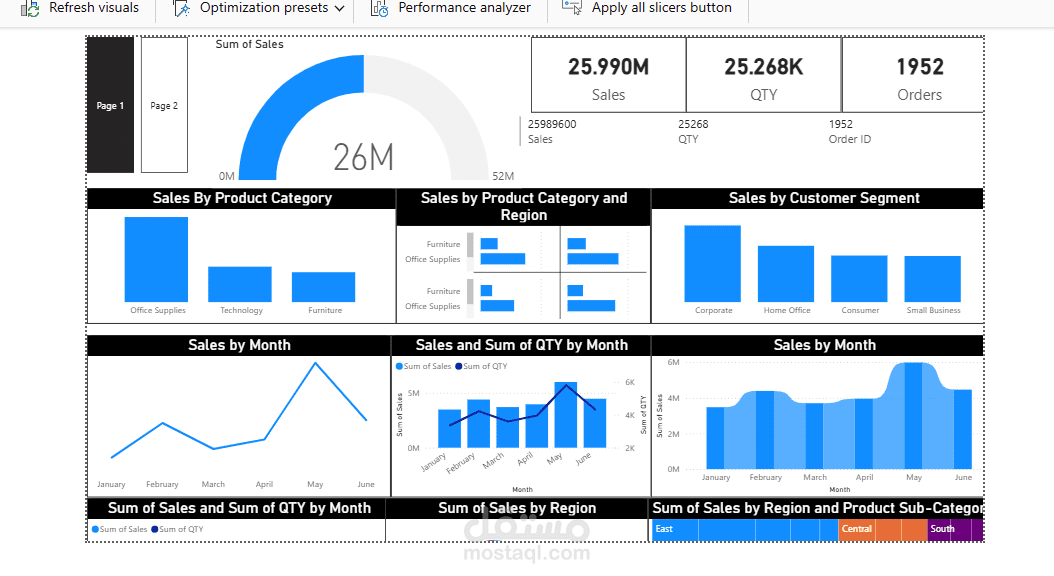Viewport: 1054px width, 576px height.
Task: Click Sum of Sales legend in combo chart
Action: (423, 366)
